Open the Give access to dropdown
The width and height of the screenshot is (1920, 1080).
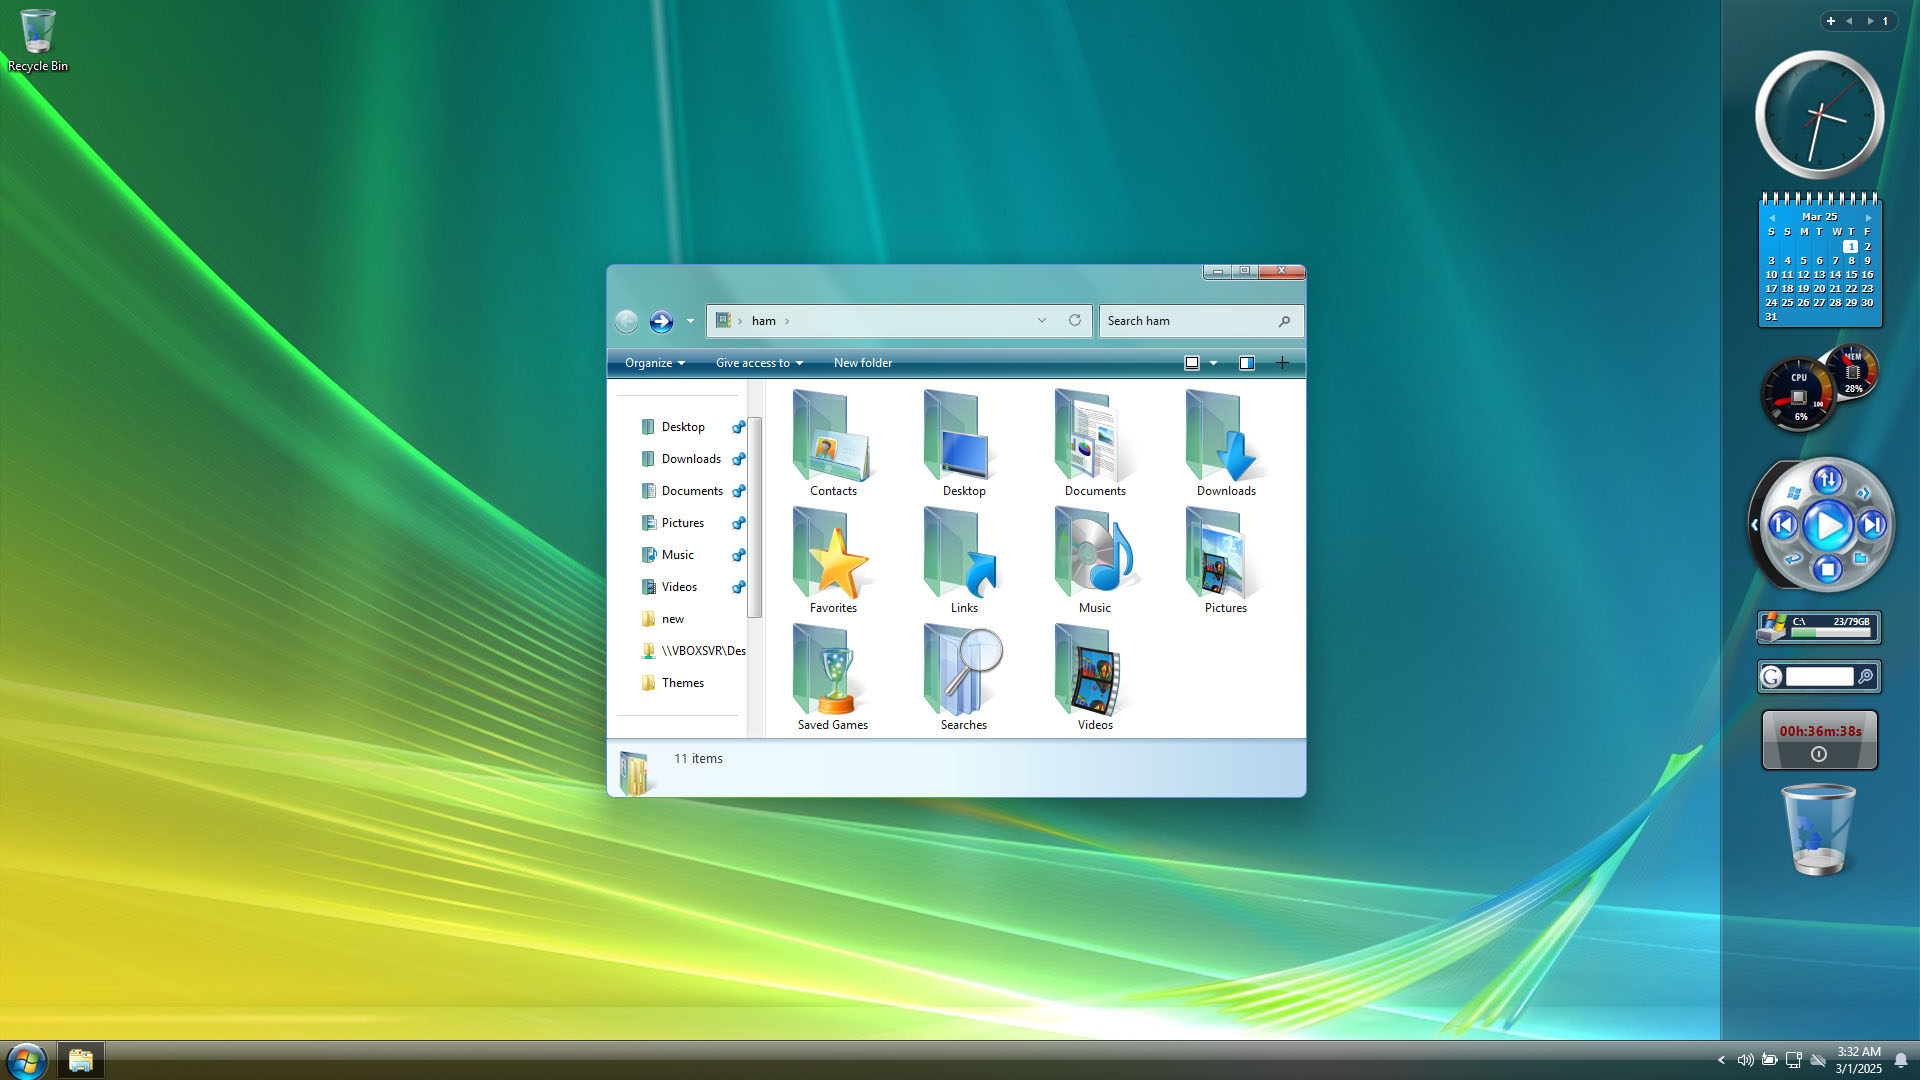tap(759, 363)
